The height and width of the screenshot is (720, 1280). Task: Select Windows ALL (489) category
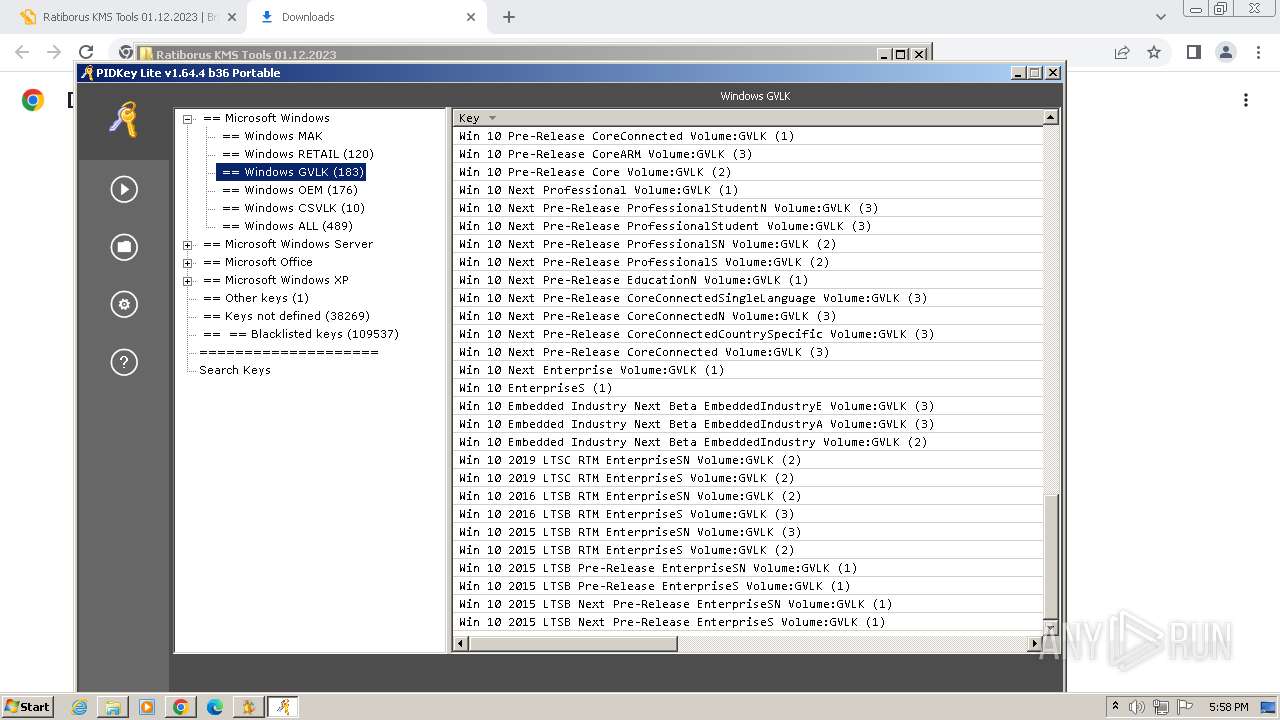pyautogui.click(x=287, y=226)
